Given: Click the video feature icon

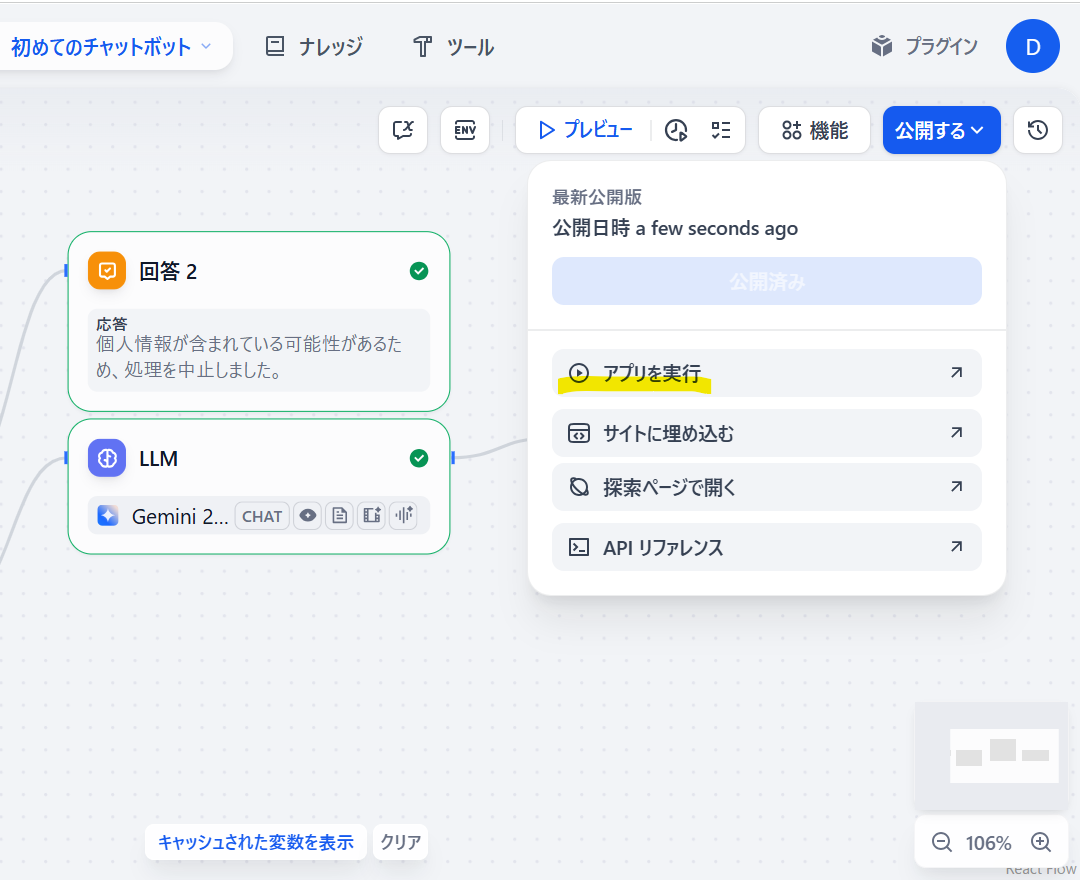Looking at the screenshot, I should [x=372, y=516].
